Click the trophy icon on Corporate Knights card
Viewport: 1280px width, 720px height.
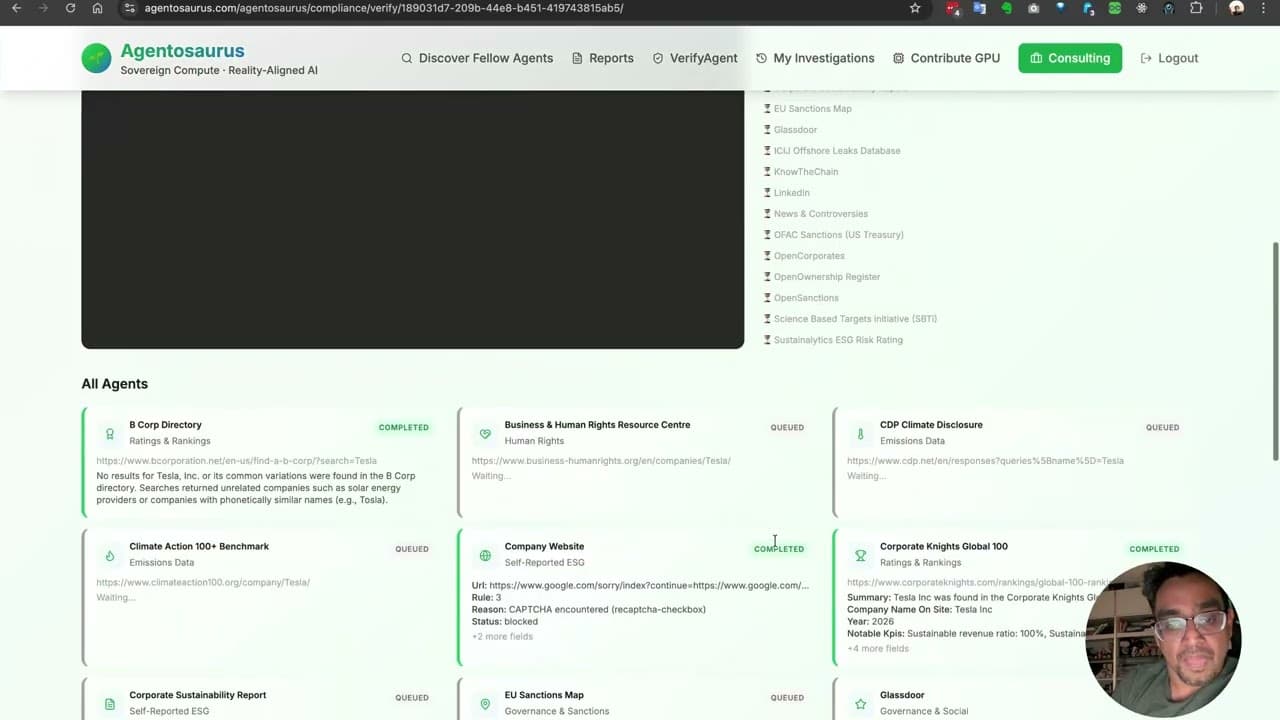tap(860, 556)
